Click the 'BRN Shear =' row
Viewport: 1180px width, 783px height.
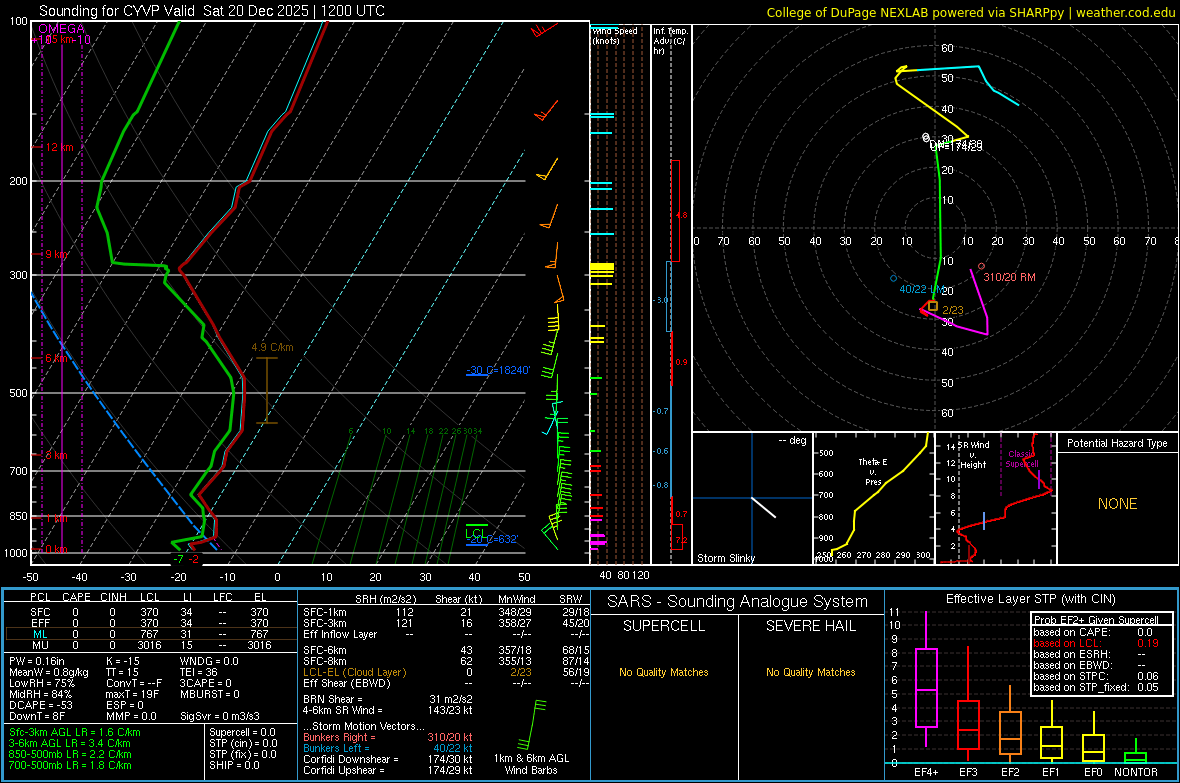click(x=388, y=699)
